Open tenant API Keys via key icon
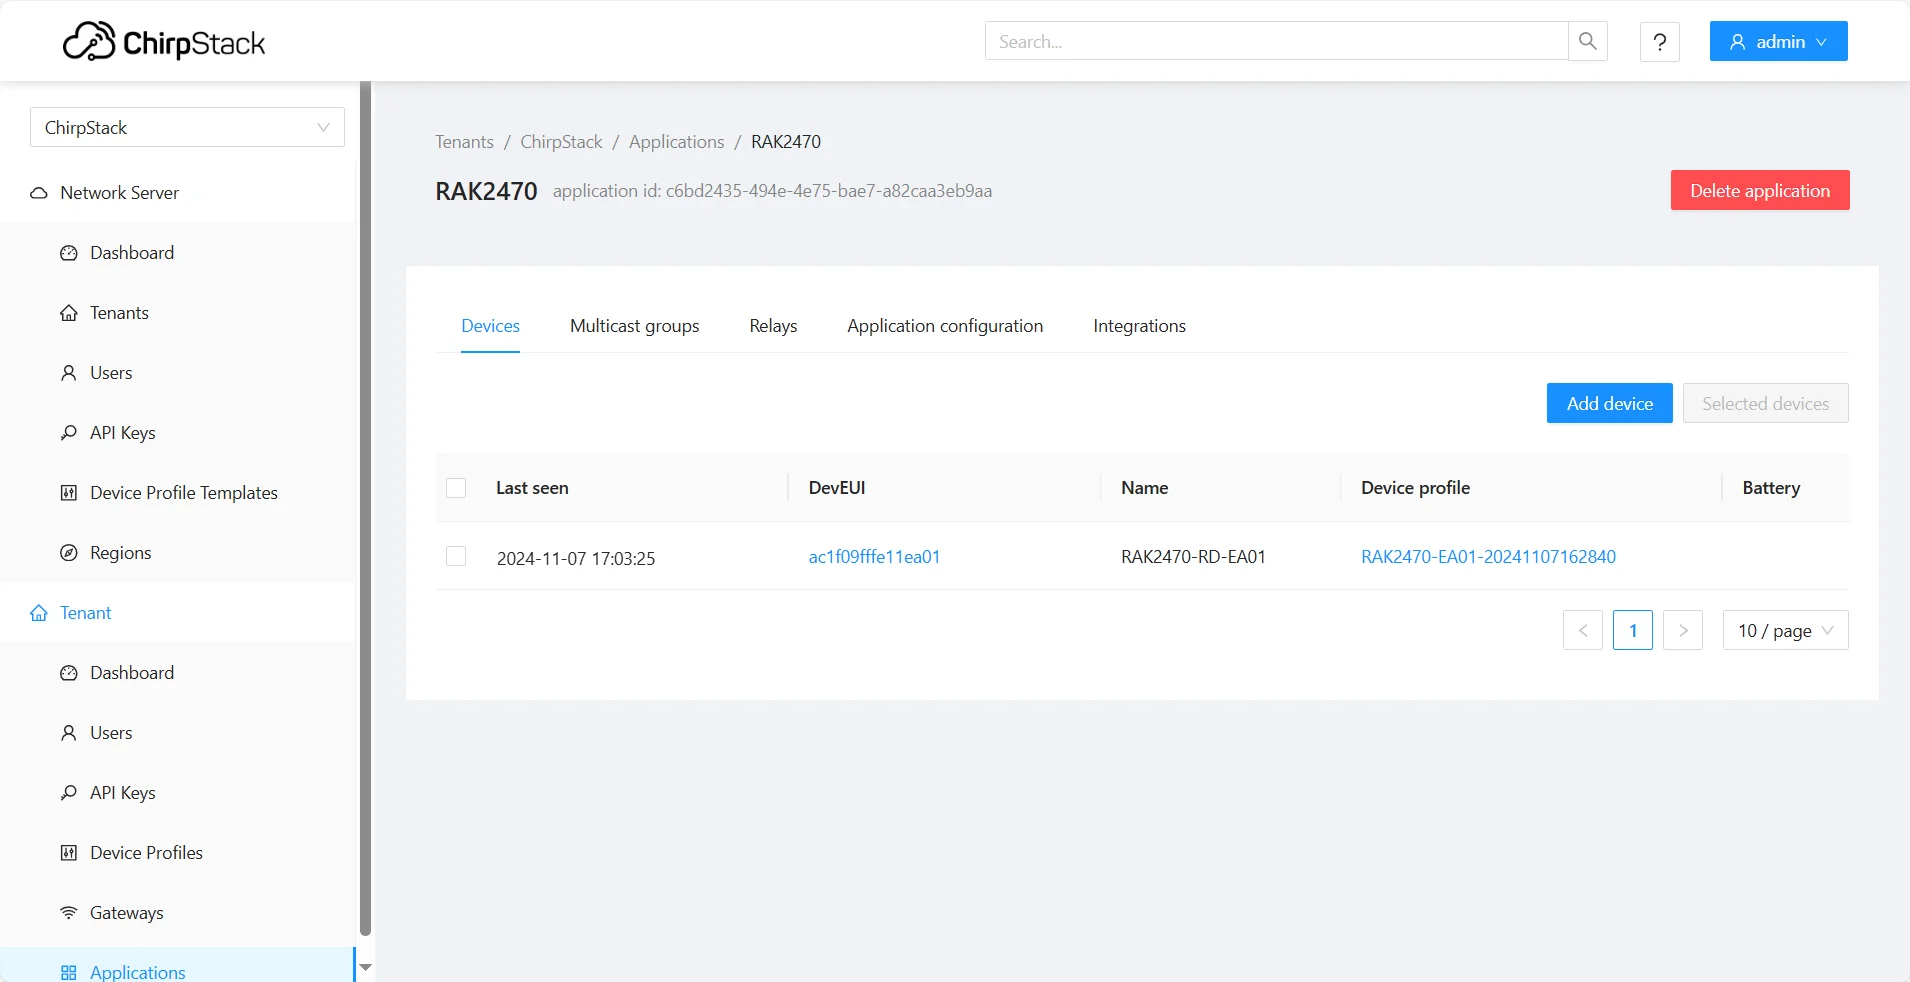Viewport: 1910px width, 982px height. tap(69, 792)
